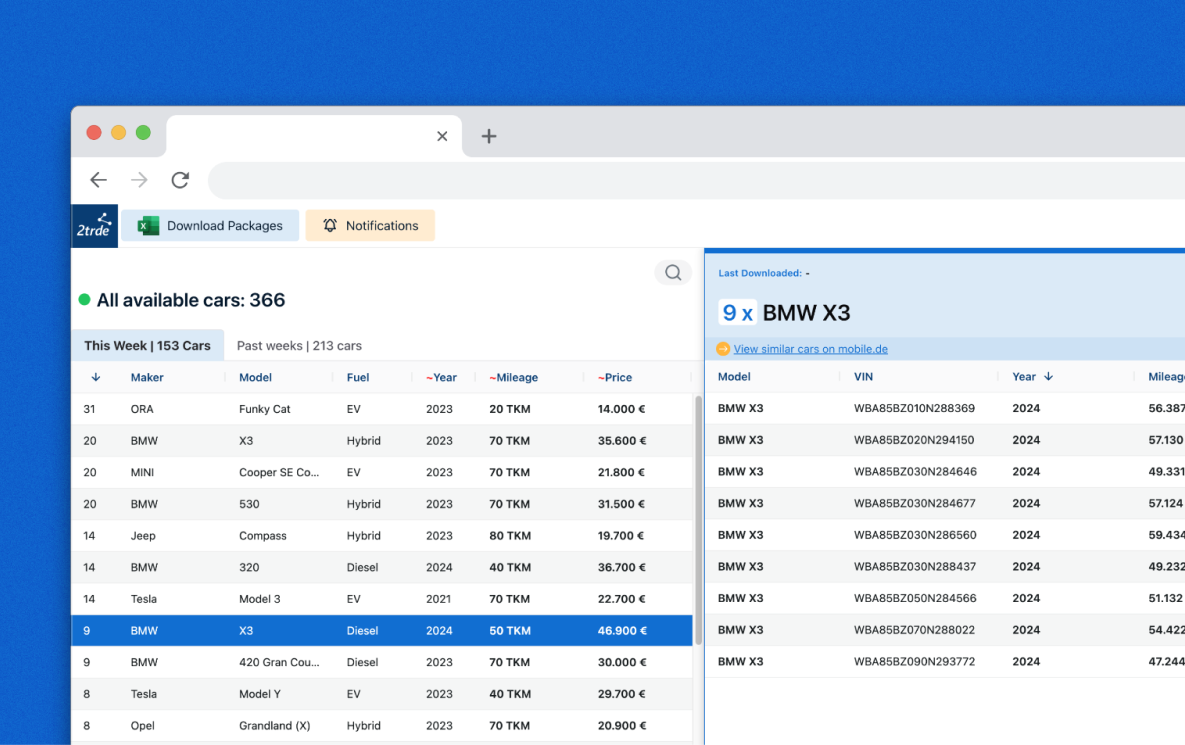Reload the page with refresh icon

click(x=180, y=180)
